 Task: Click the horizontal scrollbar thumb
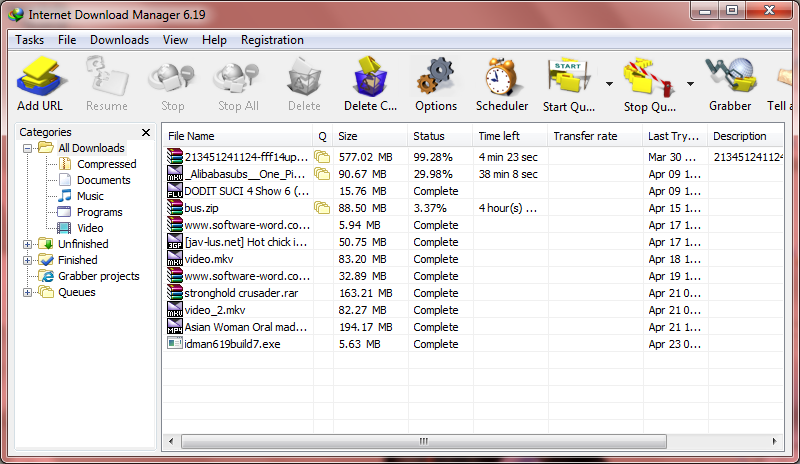(423, 441)
